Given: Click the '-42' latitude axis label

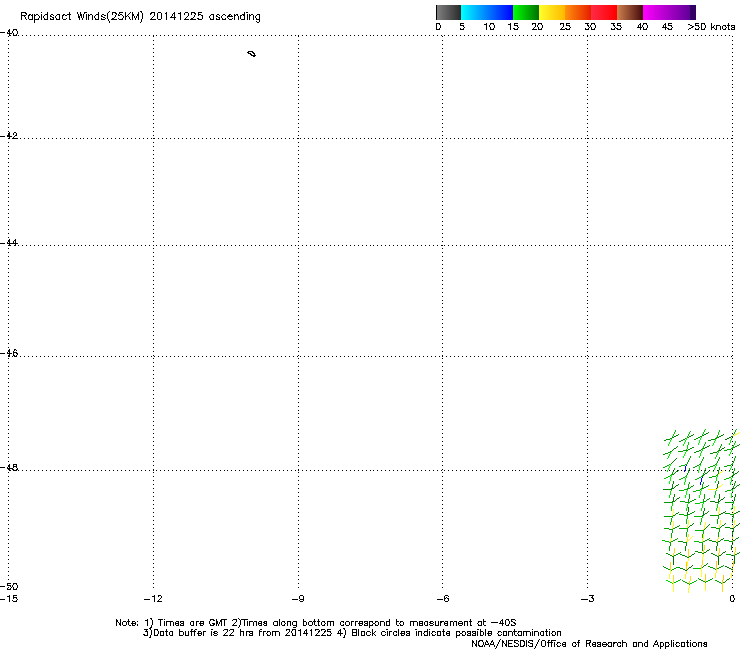Looking at the screenshot, I should [x=9, y=135].
